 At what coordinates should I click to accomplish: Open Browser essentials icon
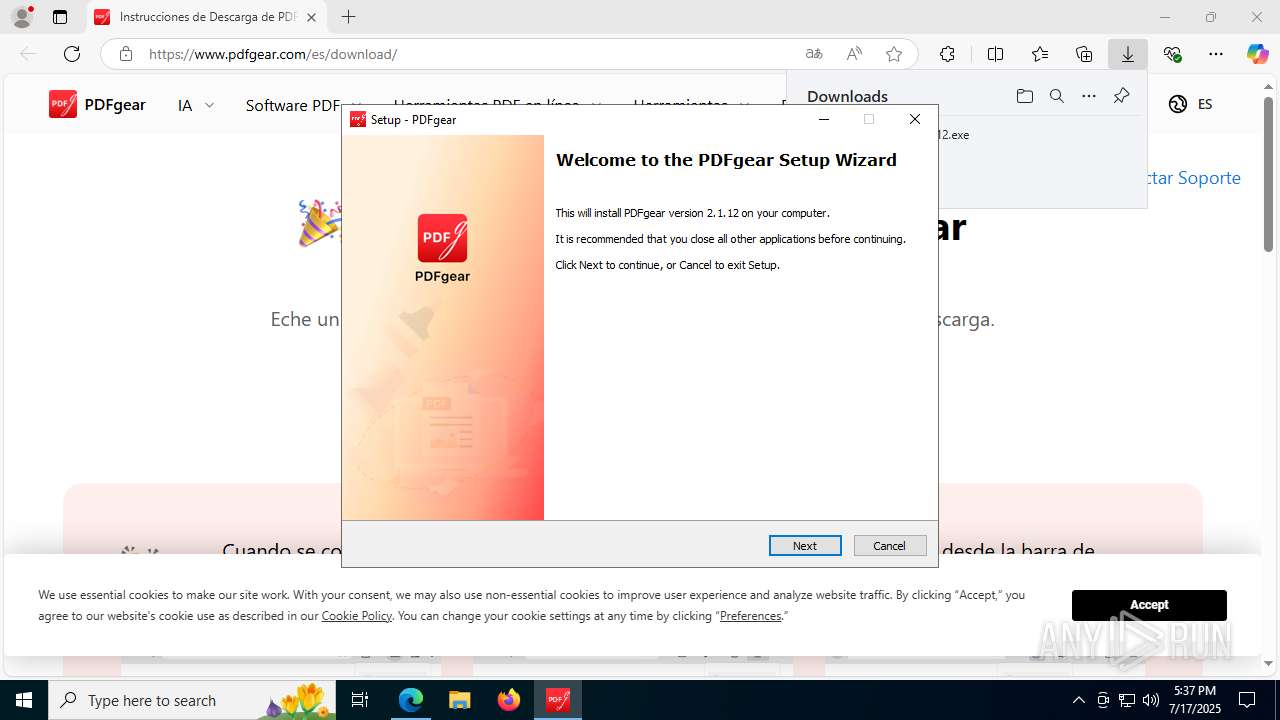[x=1172, y=54]
